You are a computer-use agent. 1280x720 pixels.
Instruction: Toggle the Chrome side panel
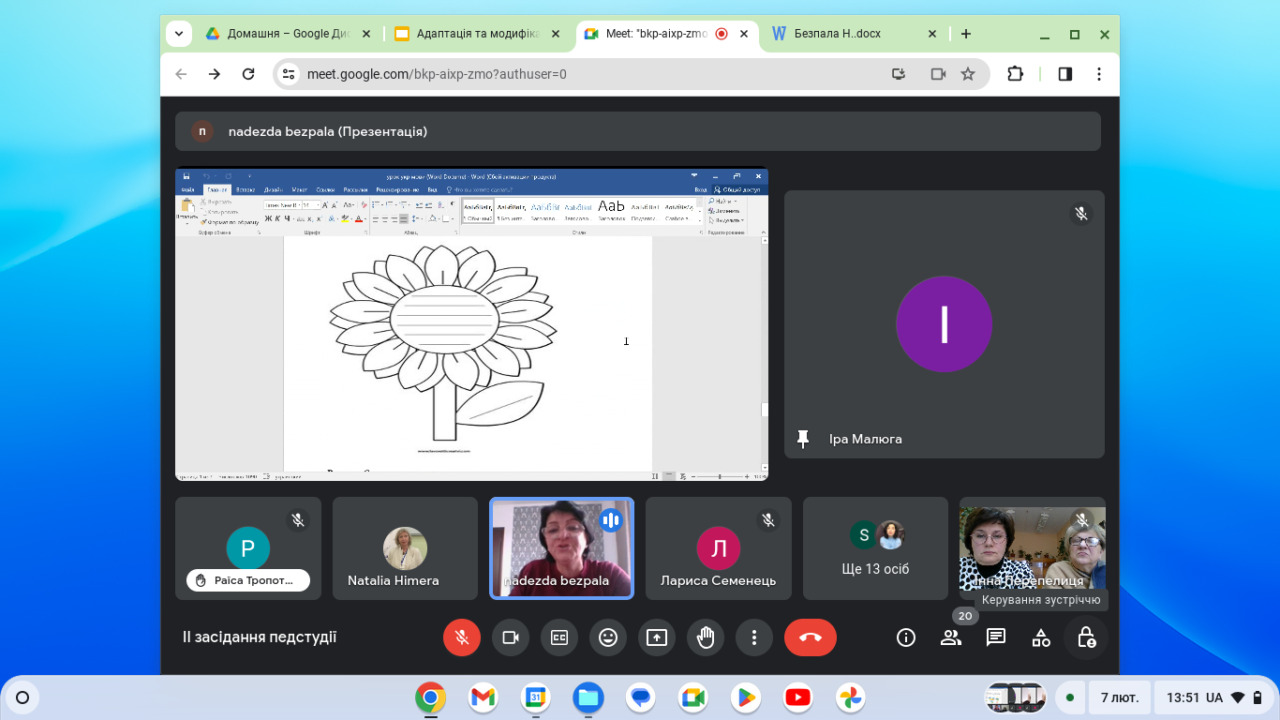pos(1065,74)
